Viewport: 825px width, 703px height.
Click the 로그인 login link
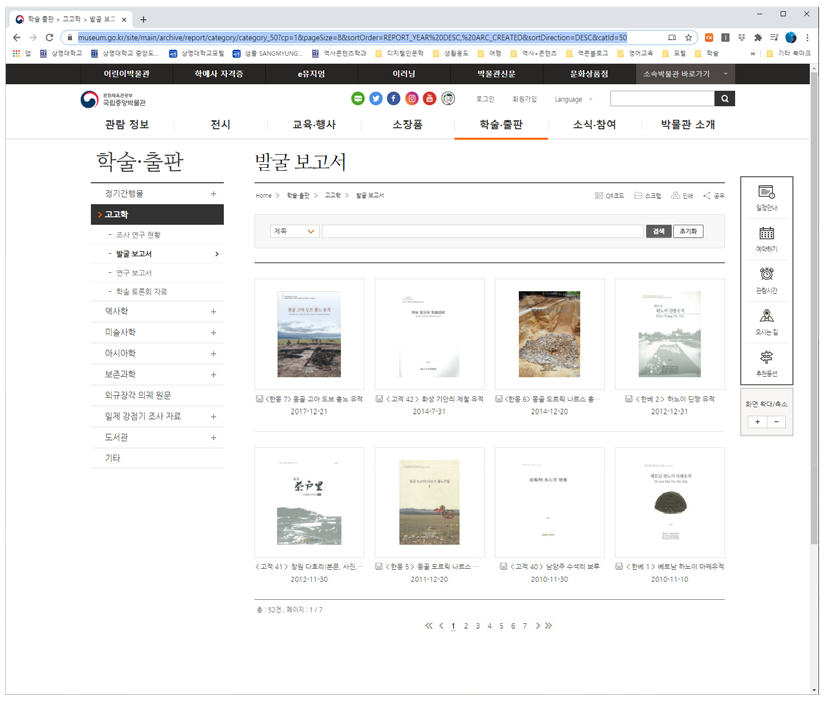click(x=485, y=99)
